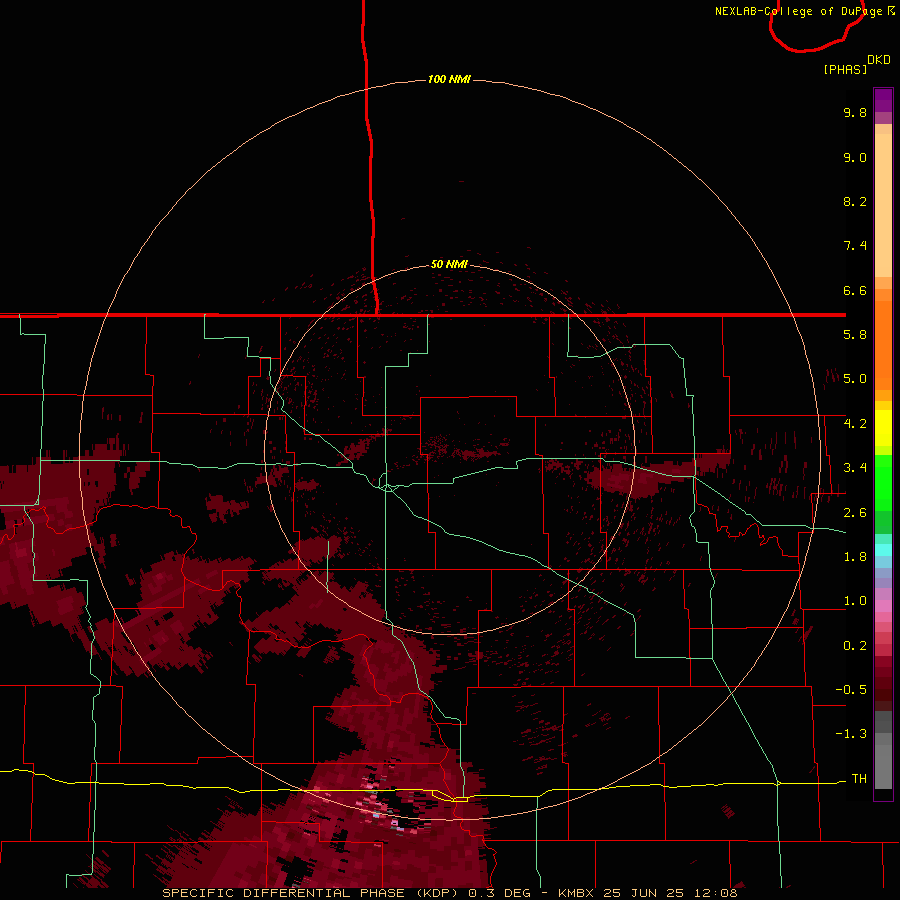Select the 0.2 scale value
This screenshot has height=900, width=900.
(x=855, y=646)
